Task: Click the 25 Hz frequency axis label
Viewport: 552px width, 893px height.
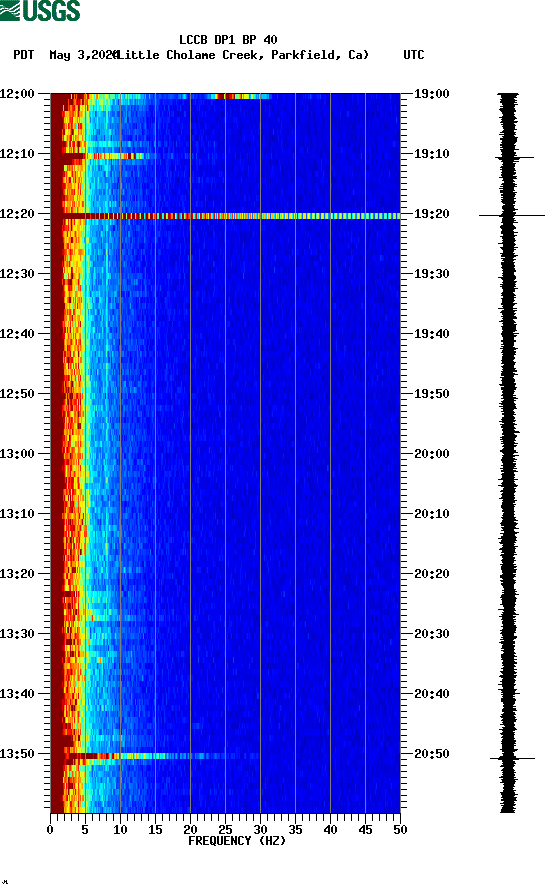Action: pos(225,830)
